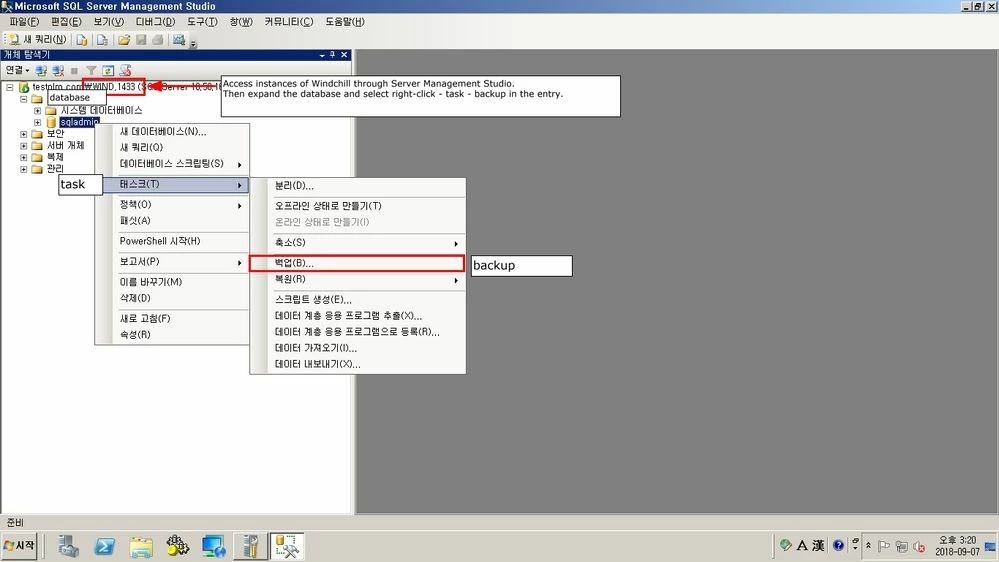Select the sqladmin database tree item
This screenshot has height=562, width=999.
(79, 122)
